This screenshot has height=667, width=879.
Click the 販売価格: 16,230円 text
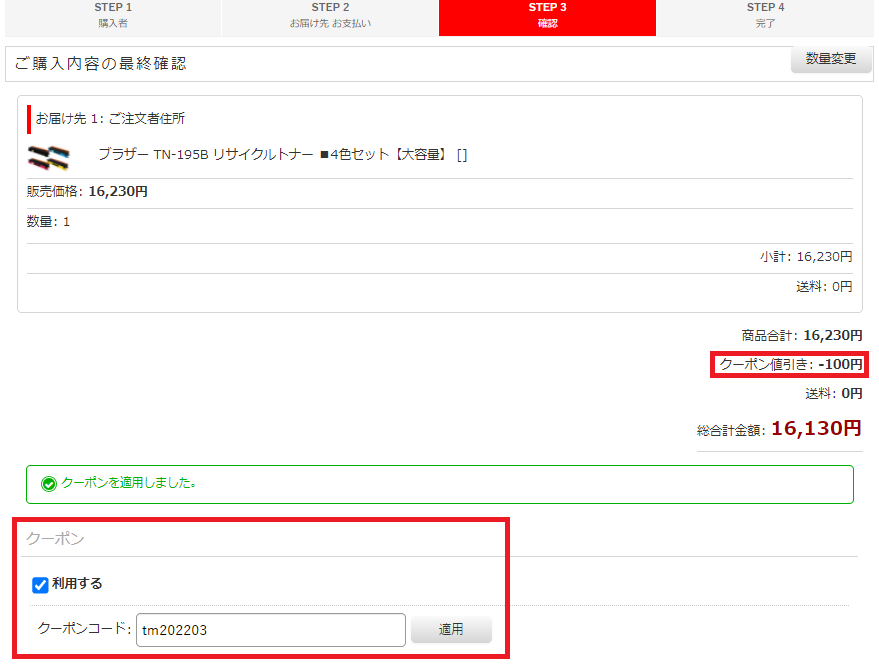click(x=87, y=192)
